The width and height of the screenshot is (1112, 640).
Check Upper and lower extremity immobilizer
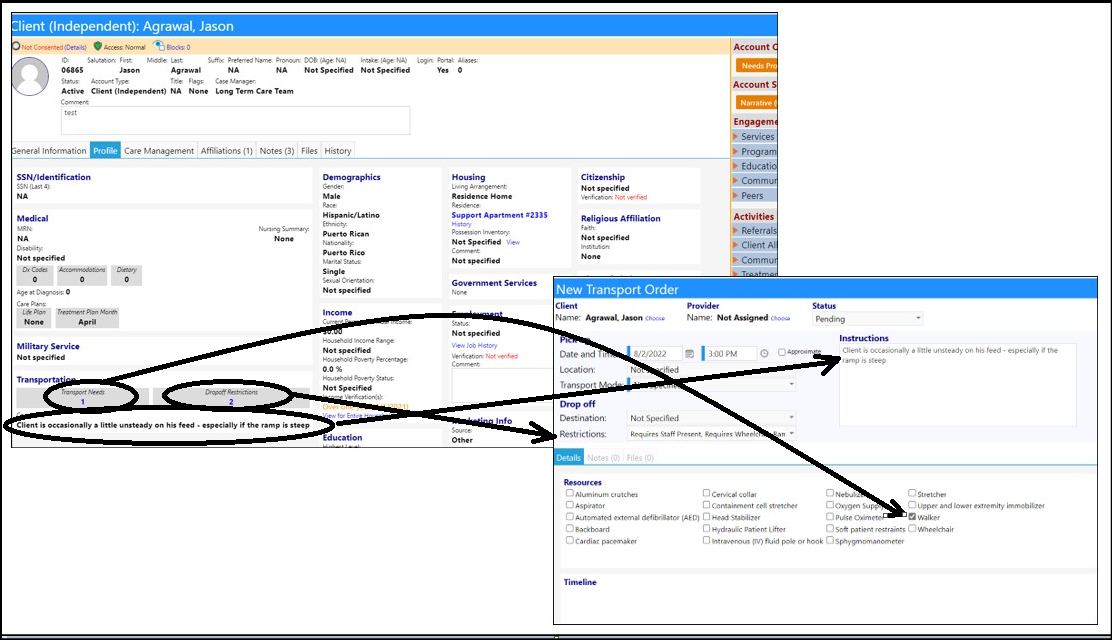pyautogui.click(x=912, y=504)
